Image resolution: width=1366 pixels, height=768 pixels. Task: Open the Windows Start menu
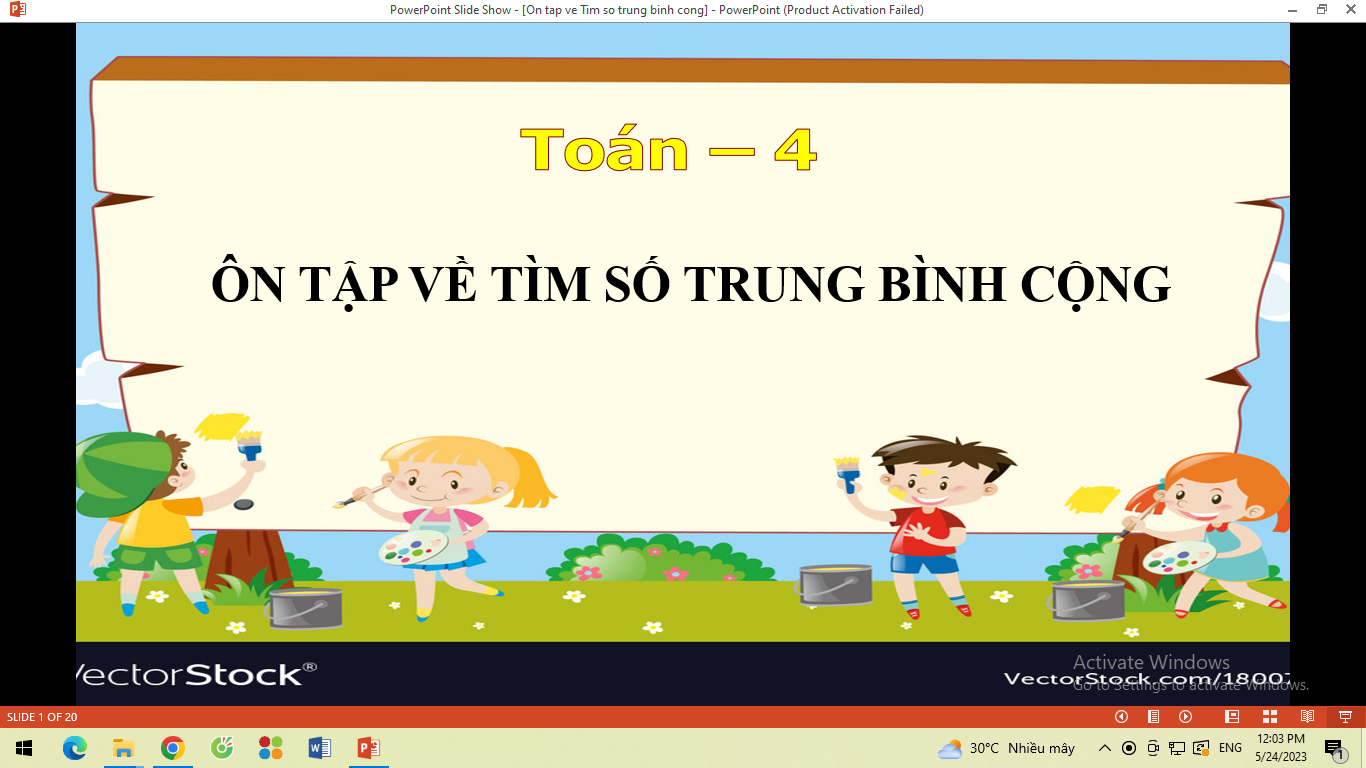click(24, 748)
